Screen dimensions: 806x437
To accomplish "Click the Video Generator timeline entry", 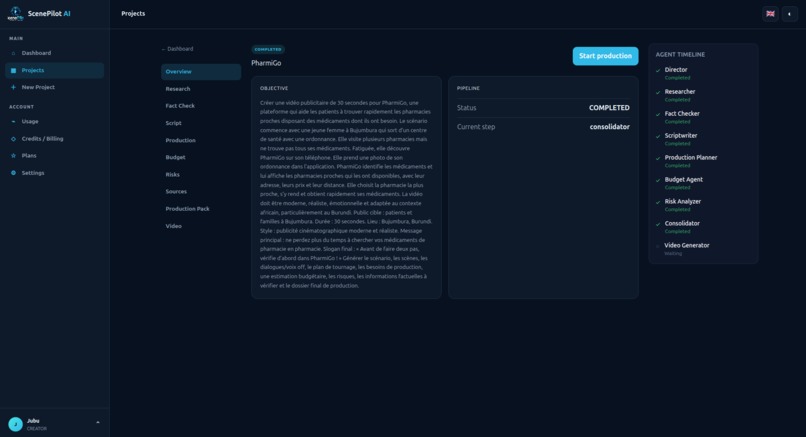I will pos(703,249).
